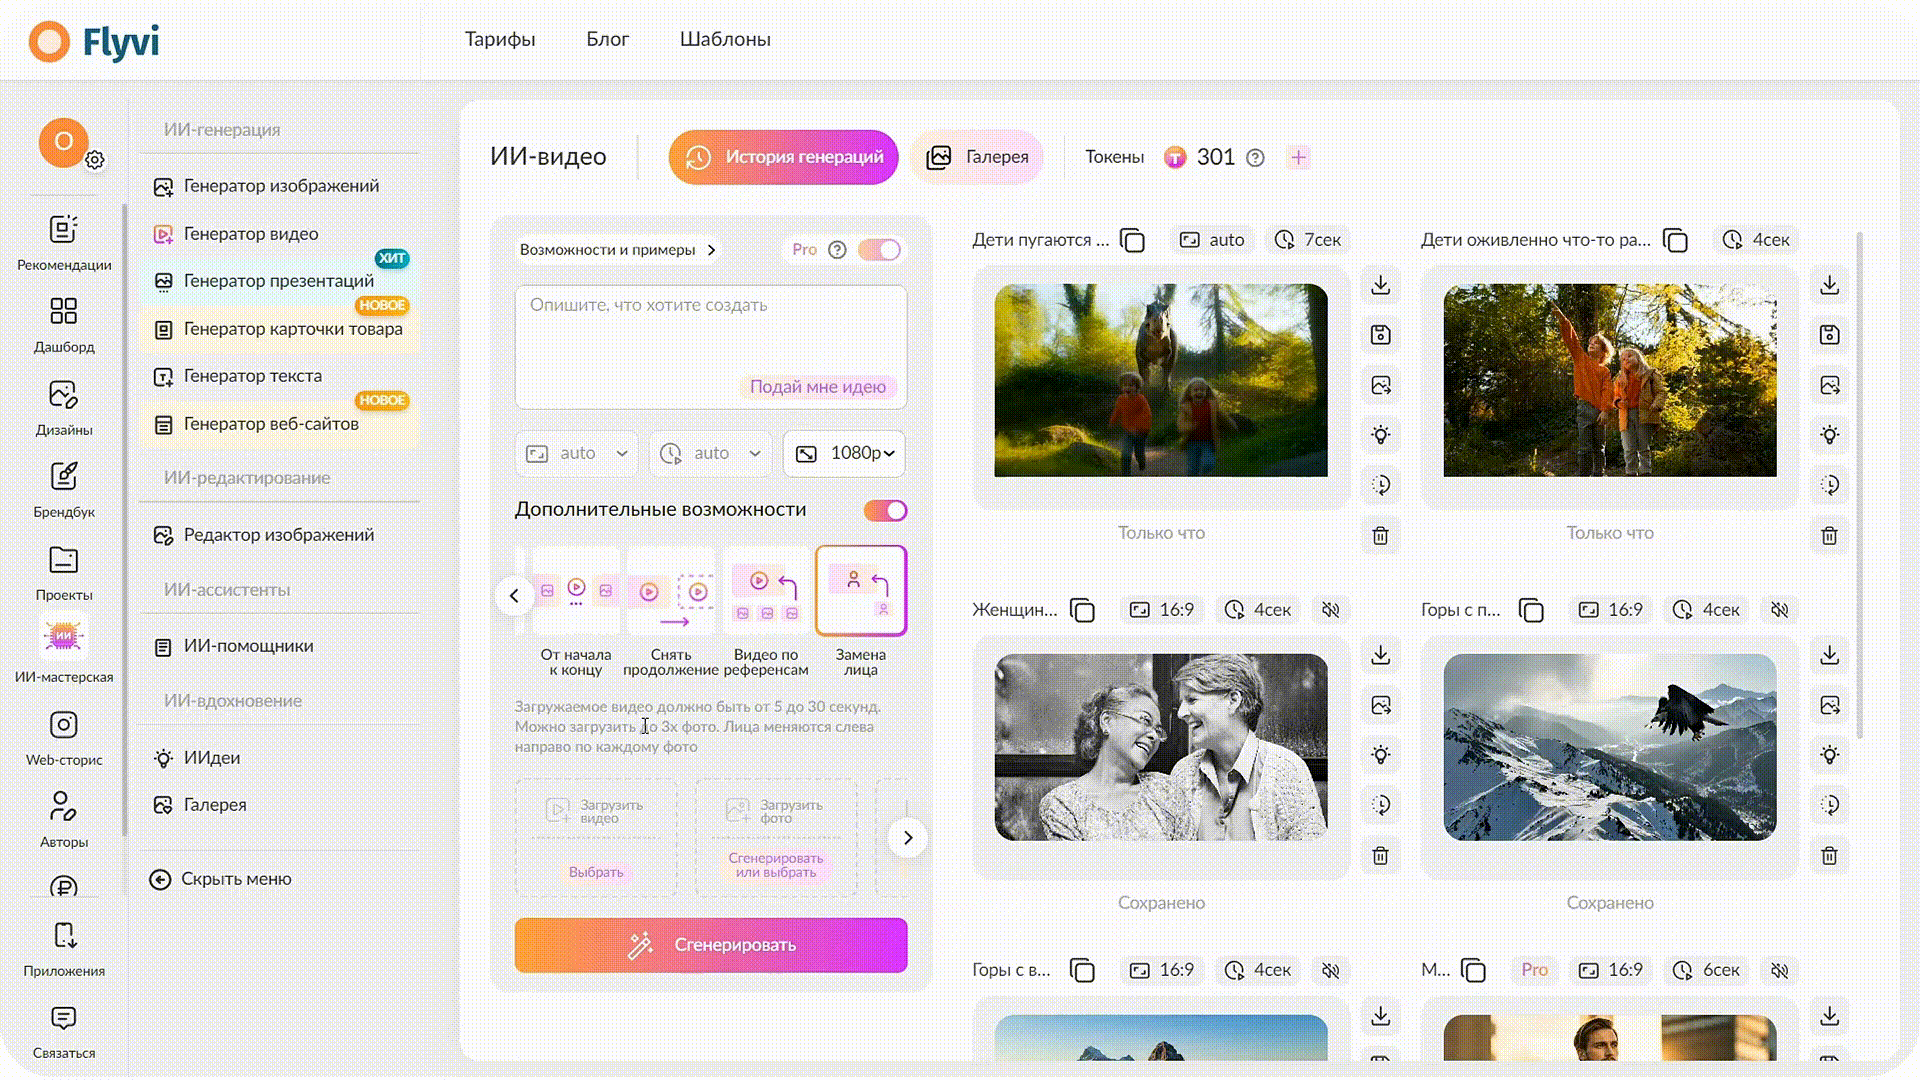This screenshot has width=1920, height=1080.
Task: Disable 'Дополнительные возможности' switch
Action: pyautogui.click(x=886, y=511)
